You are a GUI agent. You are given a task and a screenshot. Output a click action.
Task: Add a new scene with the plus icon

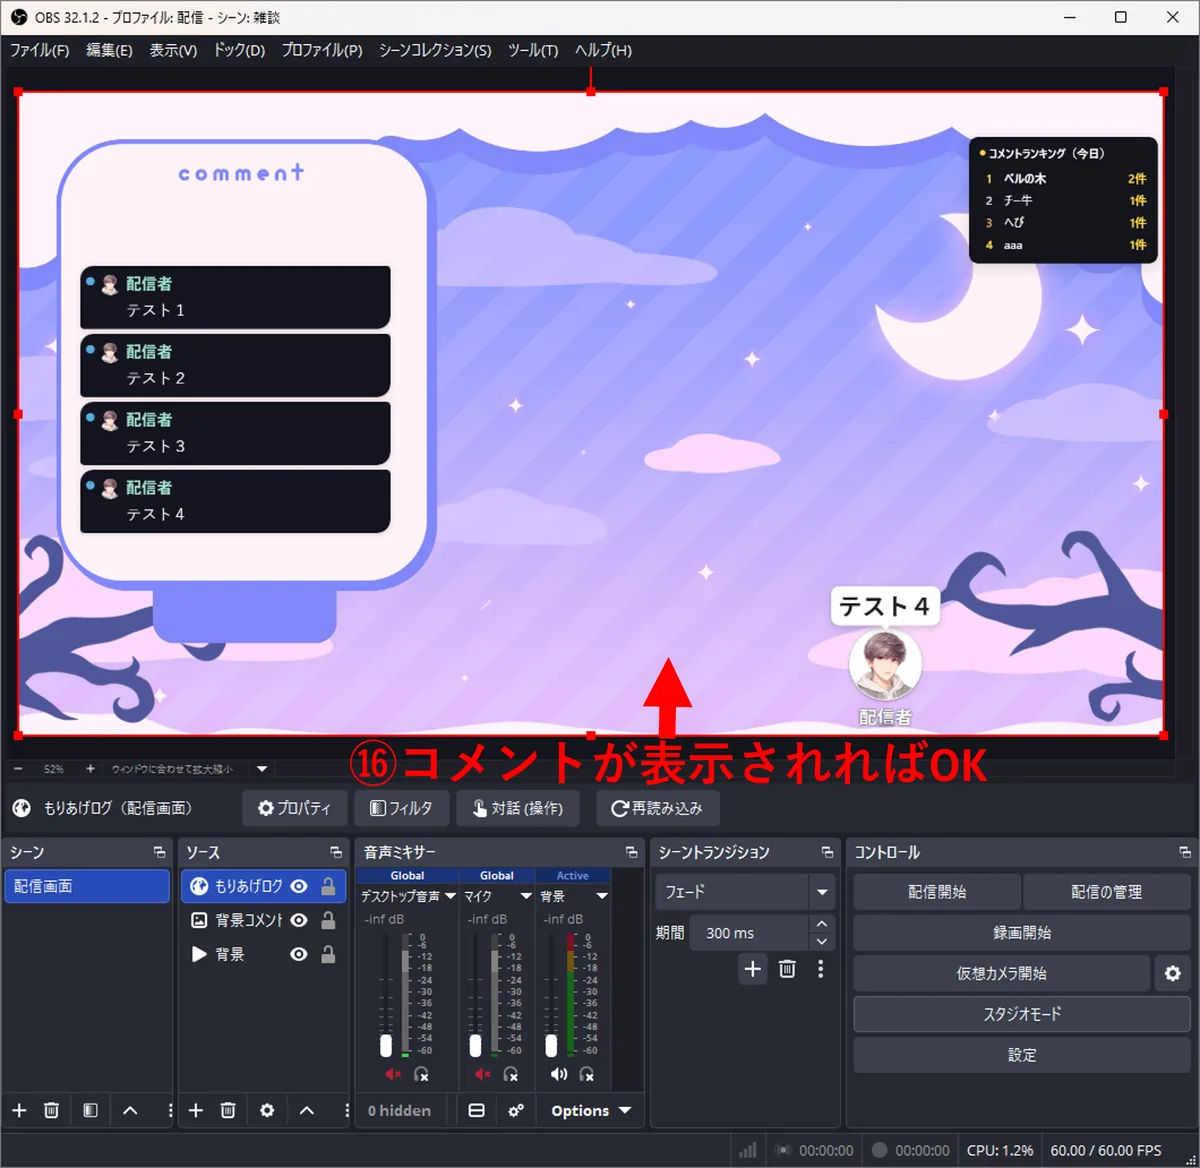[19, 1110]
